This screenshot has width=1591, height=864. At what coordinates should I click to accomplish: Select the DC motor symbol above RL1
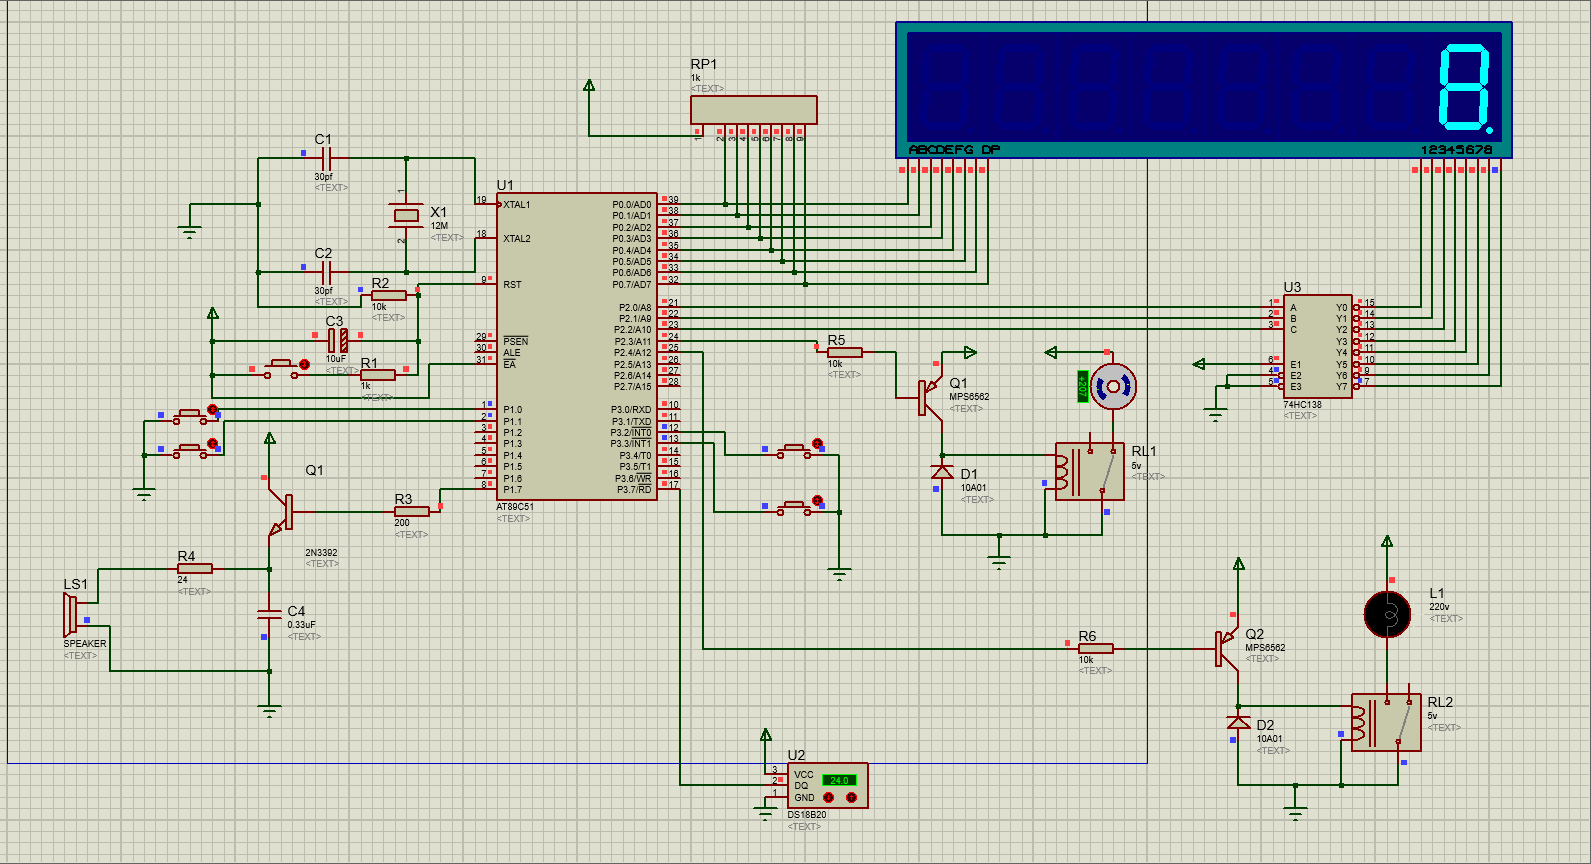coord(1113,386)
